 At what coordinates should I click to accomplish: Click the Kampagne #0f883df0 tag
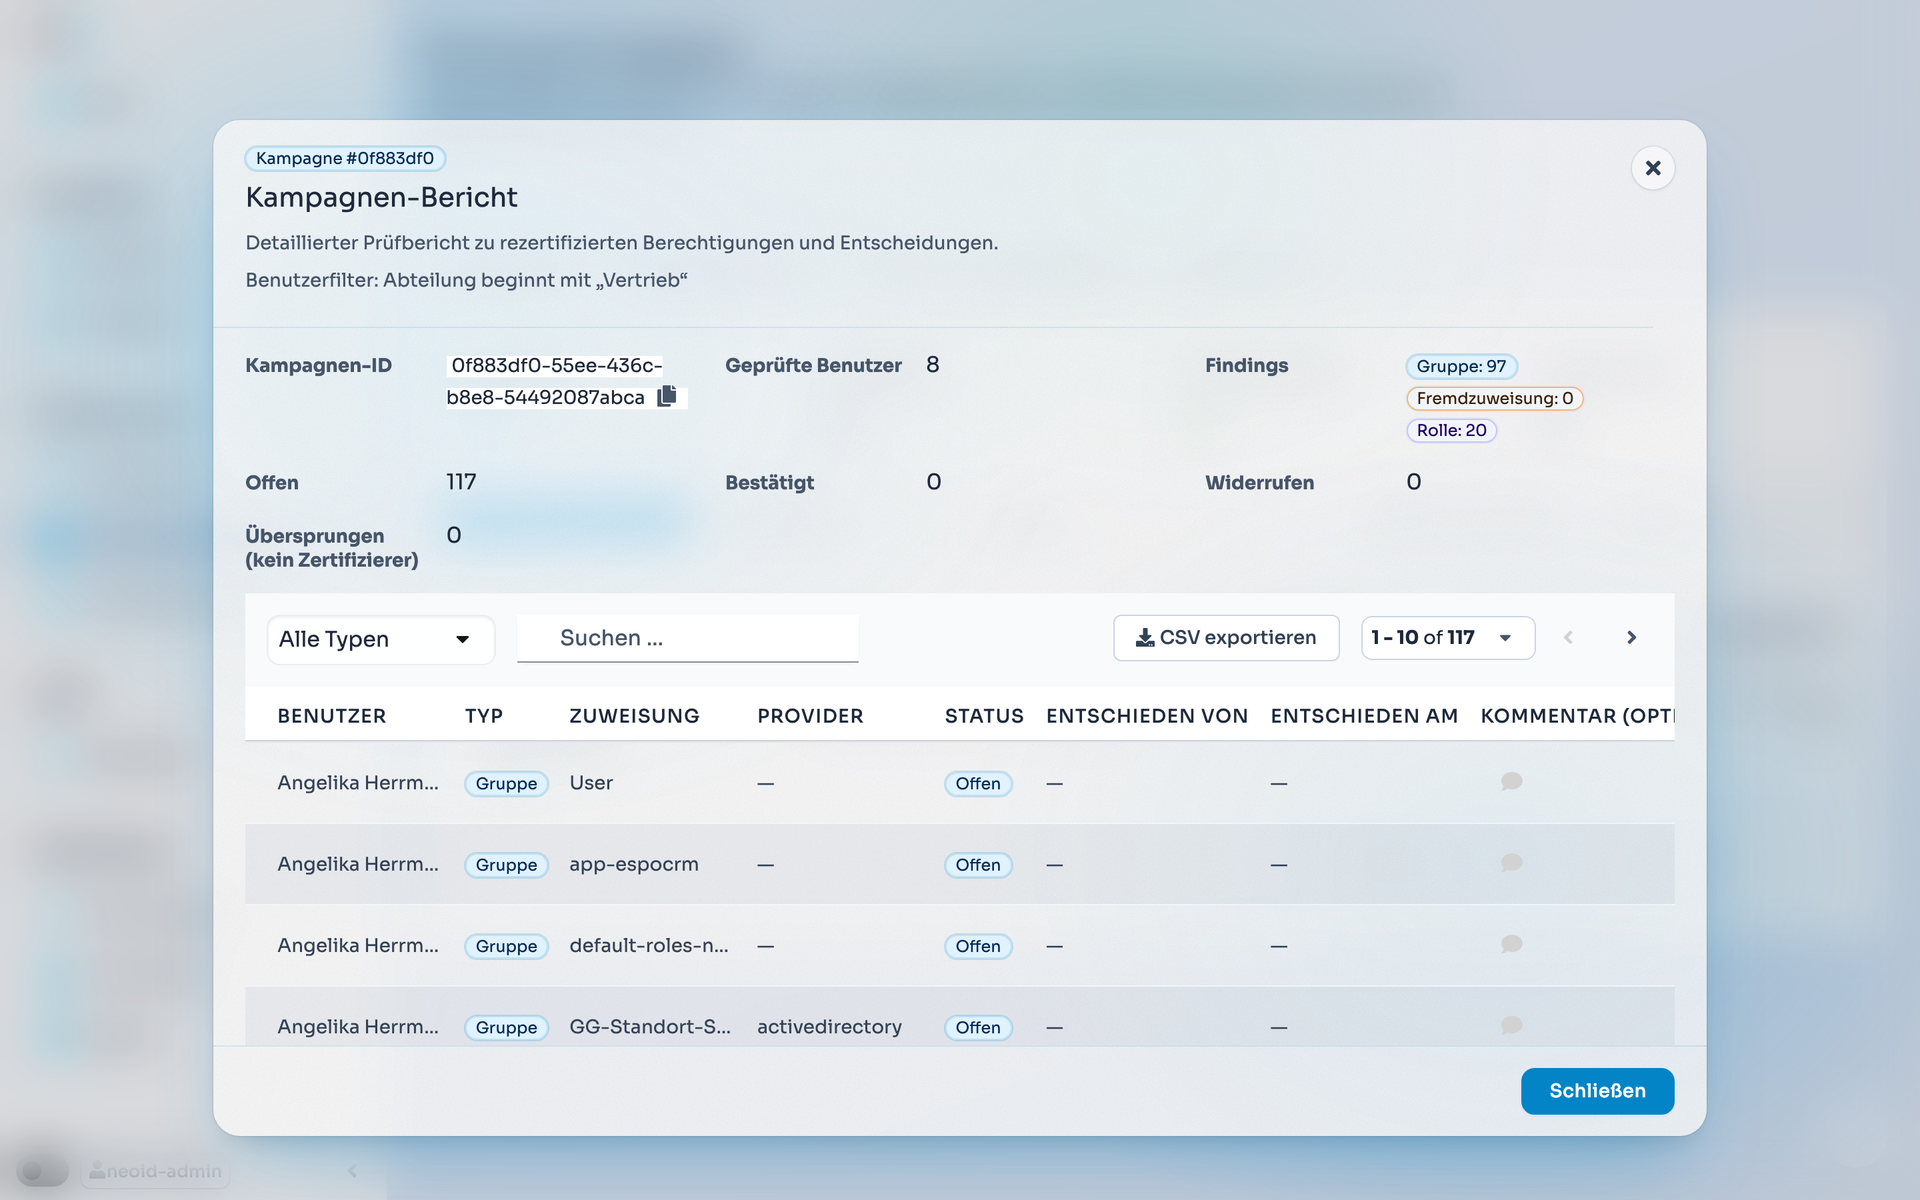point(345,158)
